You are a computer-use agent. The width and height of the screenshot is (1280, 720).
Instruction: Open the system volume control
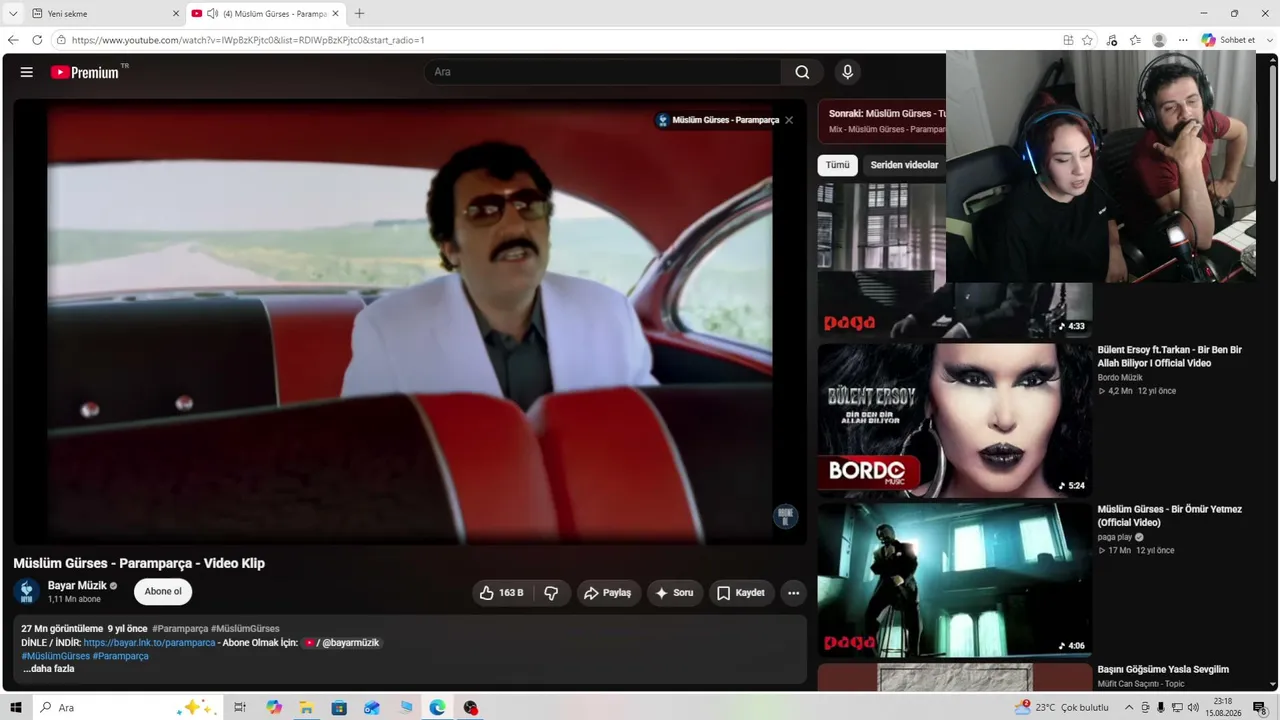[1193, 708]
